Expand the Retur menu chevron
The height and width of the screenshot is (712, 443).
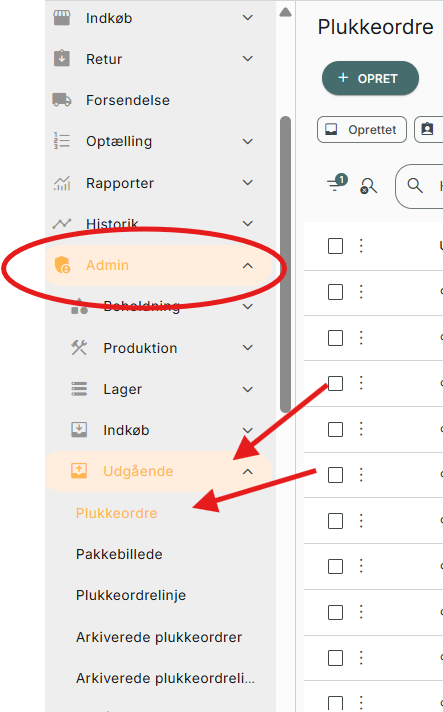[x=248, y=59]
